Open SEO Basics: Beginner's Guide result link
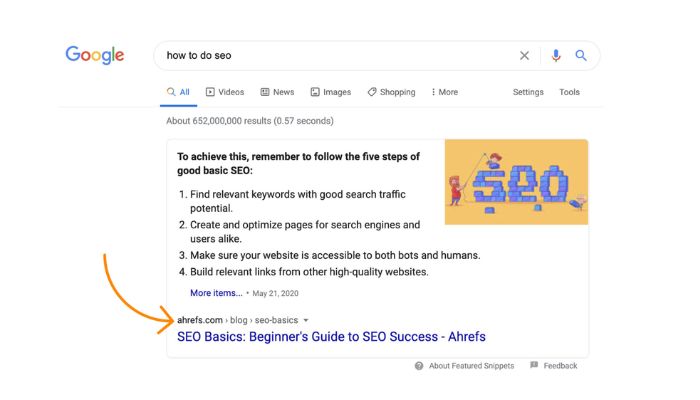This screenshot has width=700, height=400. pos(331,337)
